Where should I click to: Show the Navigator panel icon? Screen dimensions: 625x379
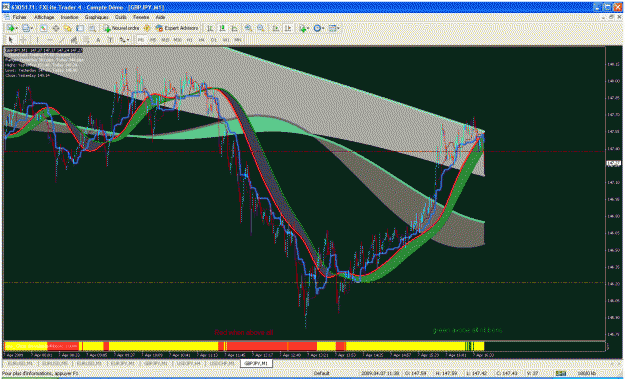(x=68, y=28)
